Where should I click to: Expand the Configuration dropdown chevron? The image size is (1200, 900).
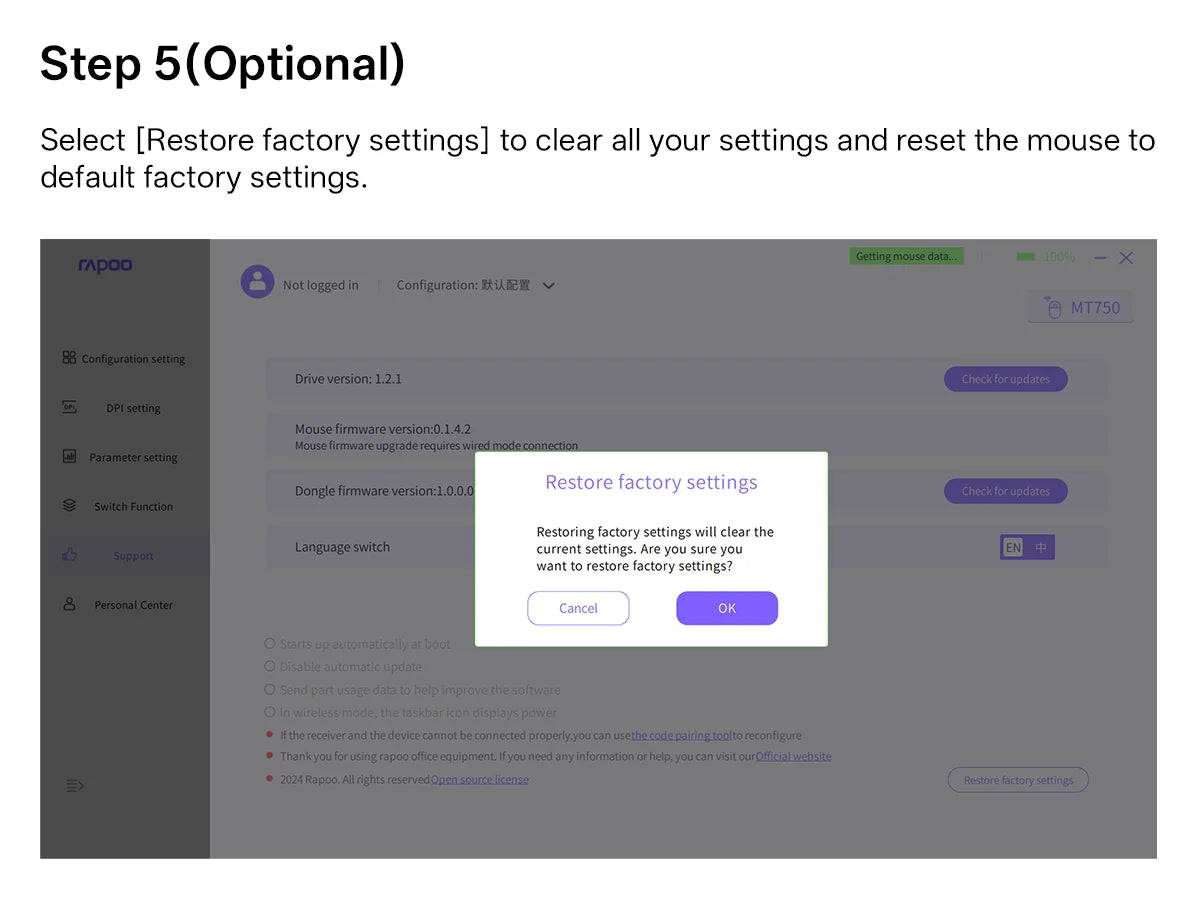pos(548,285)
